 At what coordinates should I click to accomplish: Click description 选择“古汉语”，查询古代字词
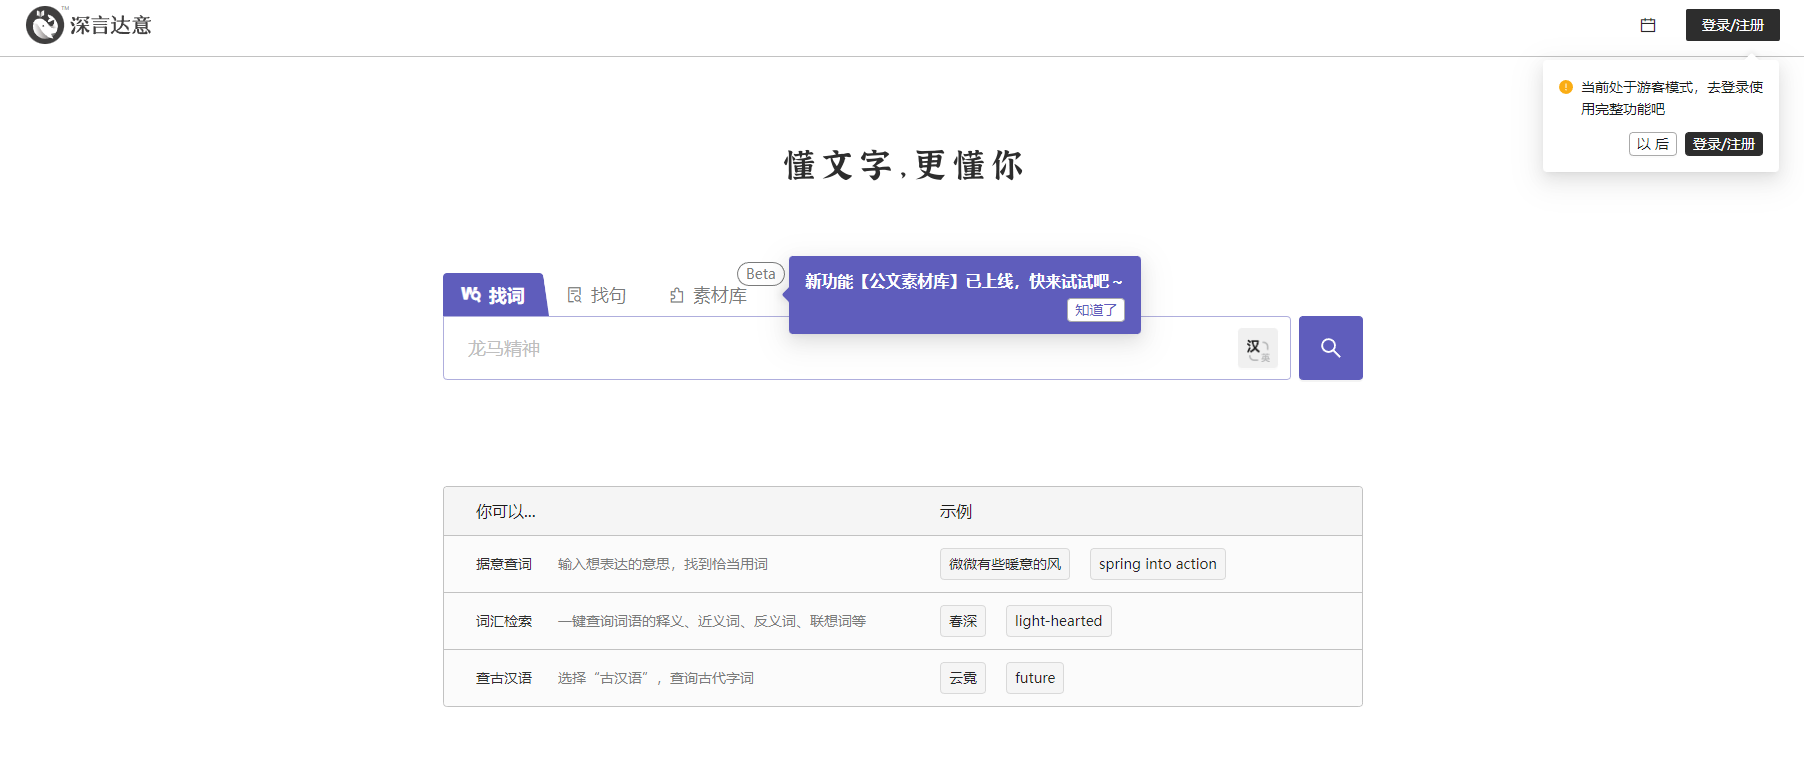656,678
